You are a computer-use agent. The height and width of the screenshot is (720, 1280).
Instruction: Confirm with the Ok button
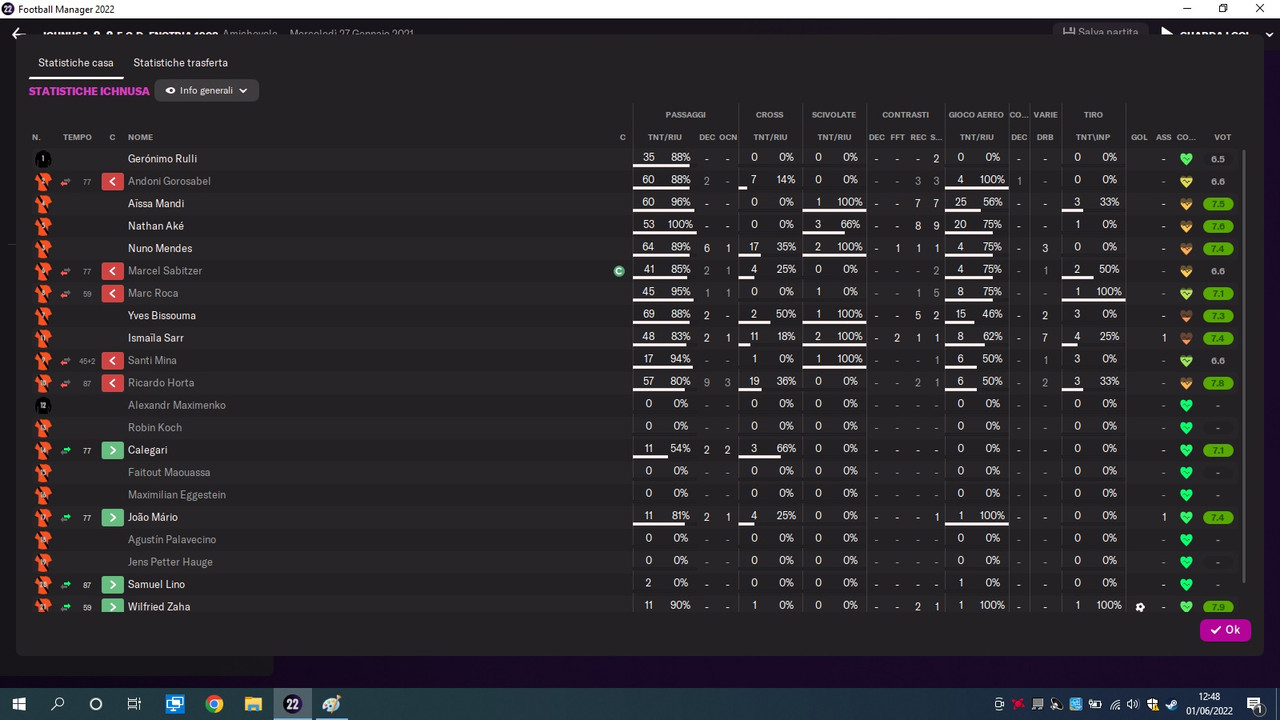(x=1225, y=630)
